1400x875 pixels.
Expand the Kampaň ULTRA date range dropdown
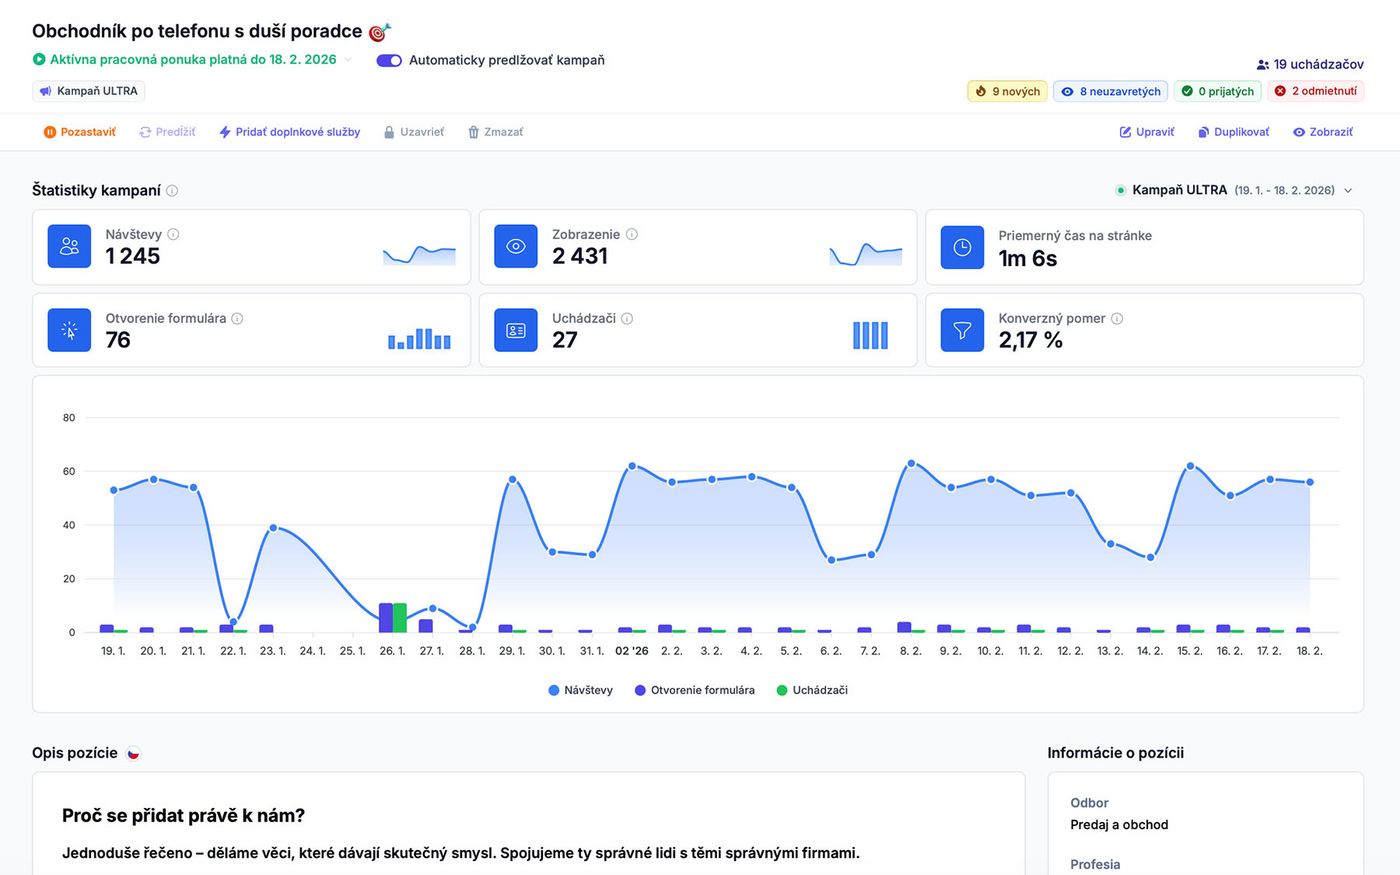point(1348,191)
